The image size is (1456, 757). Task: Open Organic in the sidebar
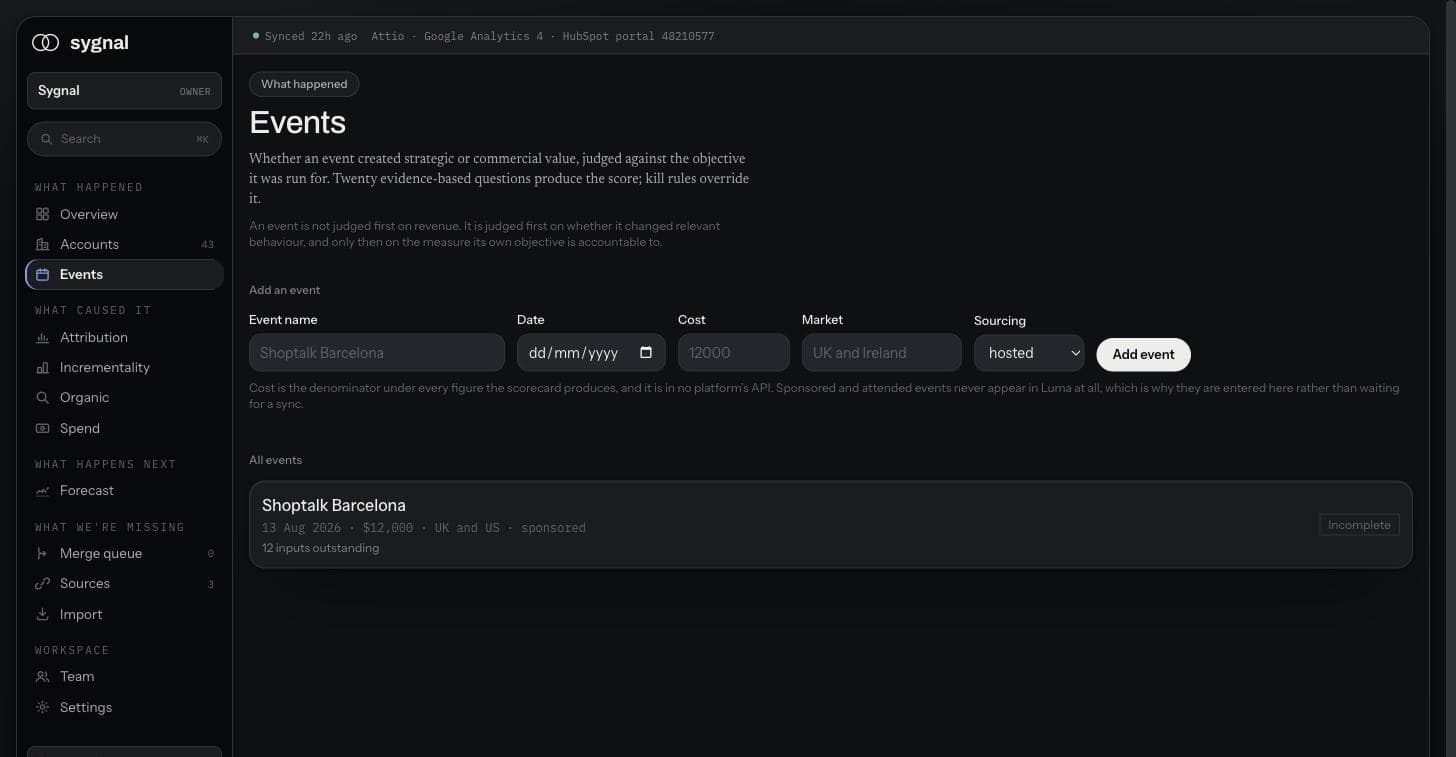[x=124, y=398]
